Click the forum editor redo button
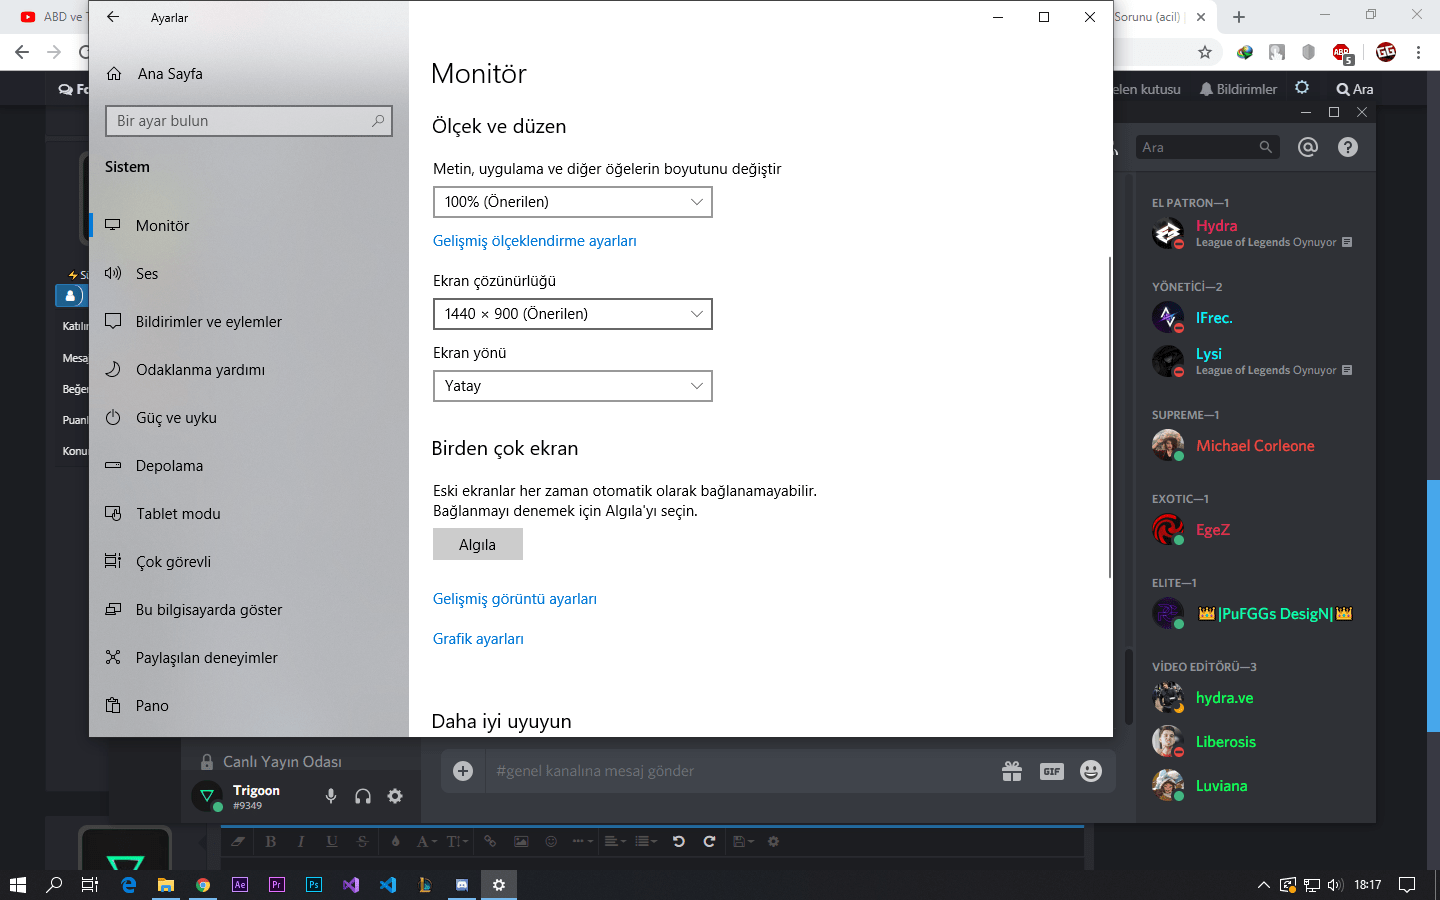1440x900 pixels. click(x=709, y=842)
